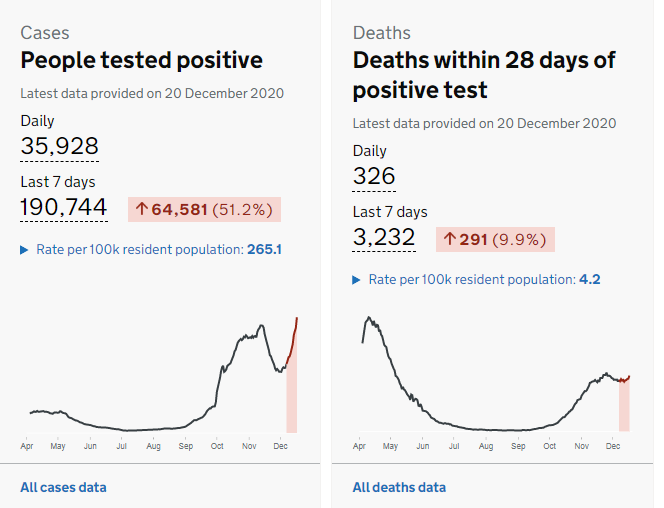
Task: Click the Oct label on cases chart axis
Action: pyautogui.click(x=217, y=445)
